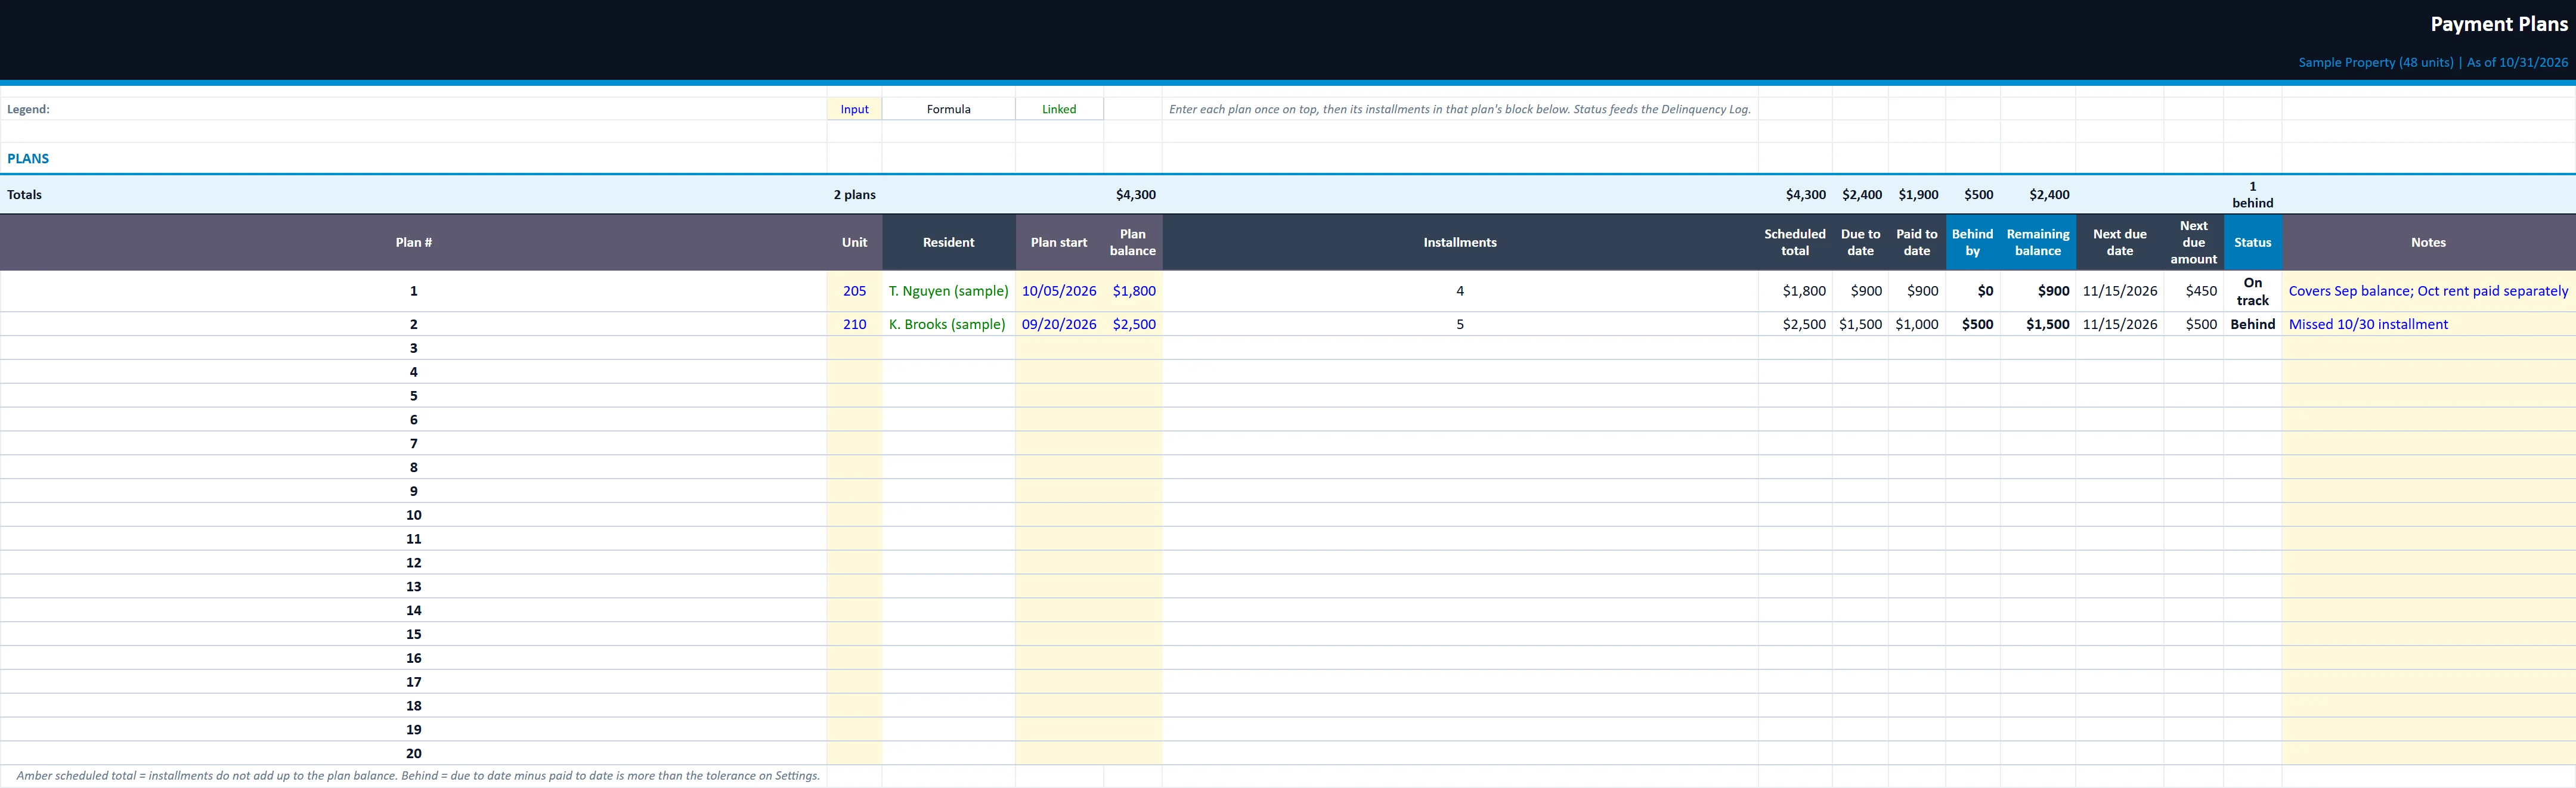Click the Sample Property subtitle text
The height and width of the screenshot is (788, 2576).
click(x=2432, y=62)
